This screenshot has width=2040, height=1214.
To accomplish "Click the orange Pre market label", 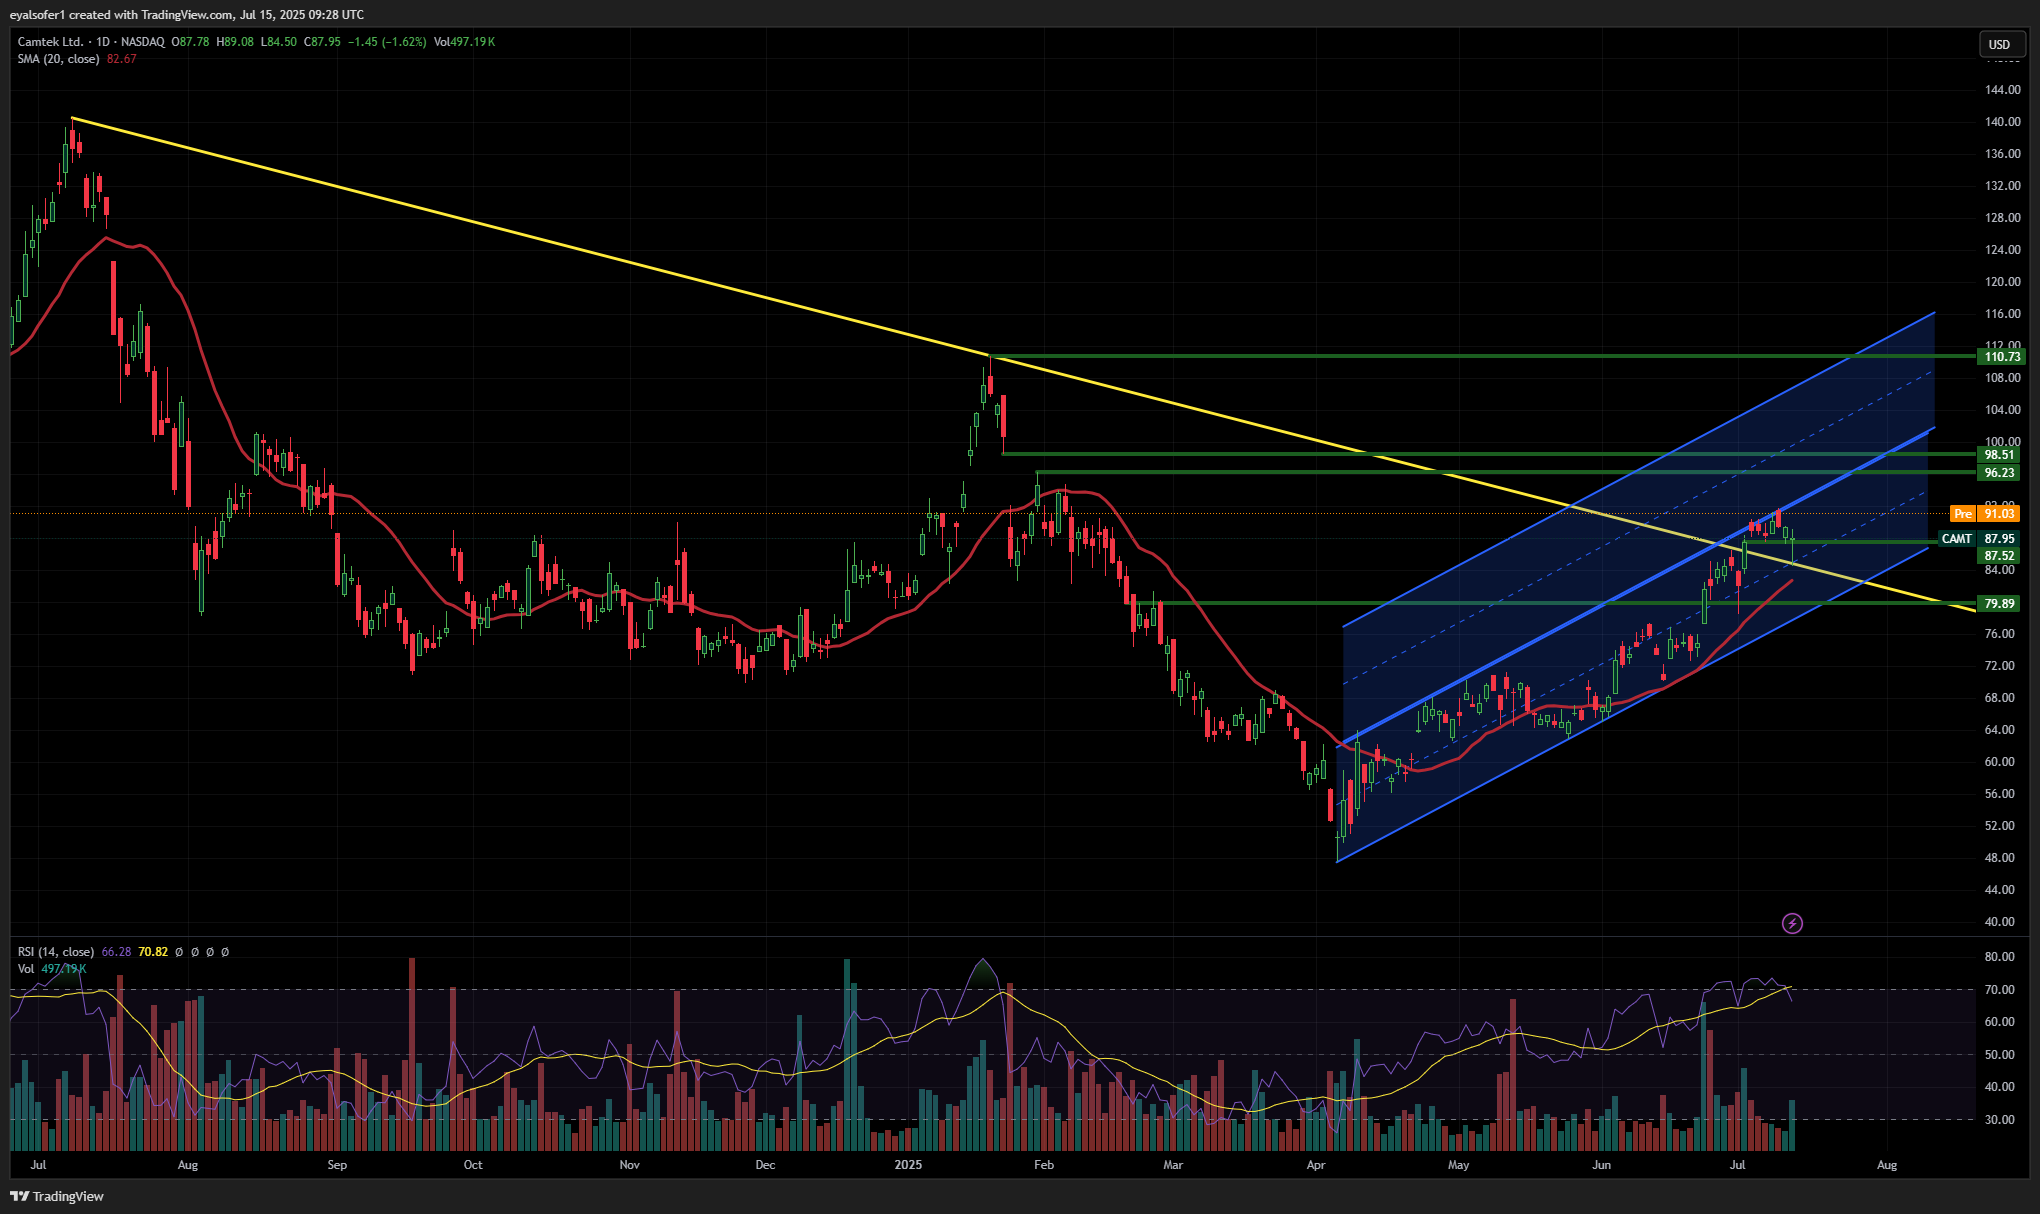I will pos(1963,513).
